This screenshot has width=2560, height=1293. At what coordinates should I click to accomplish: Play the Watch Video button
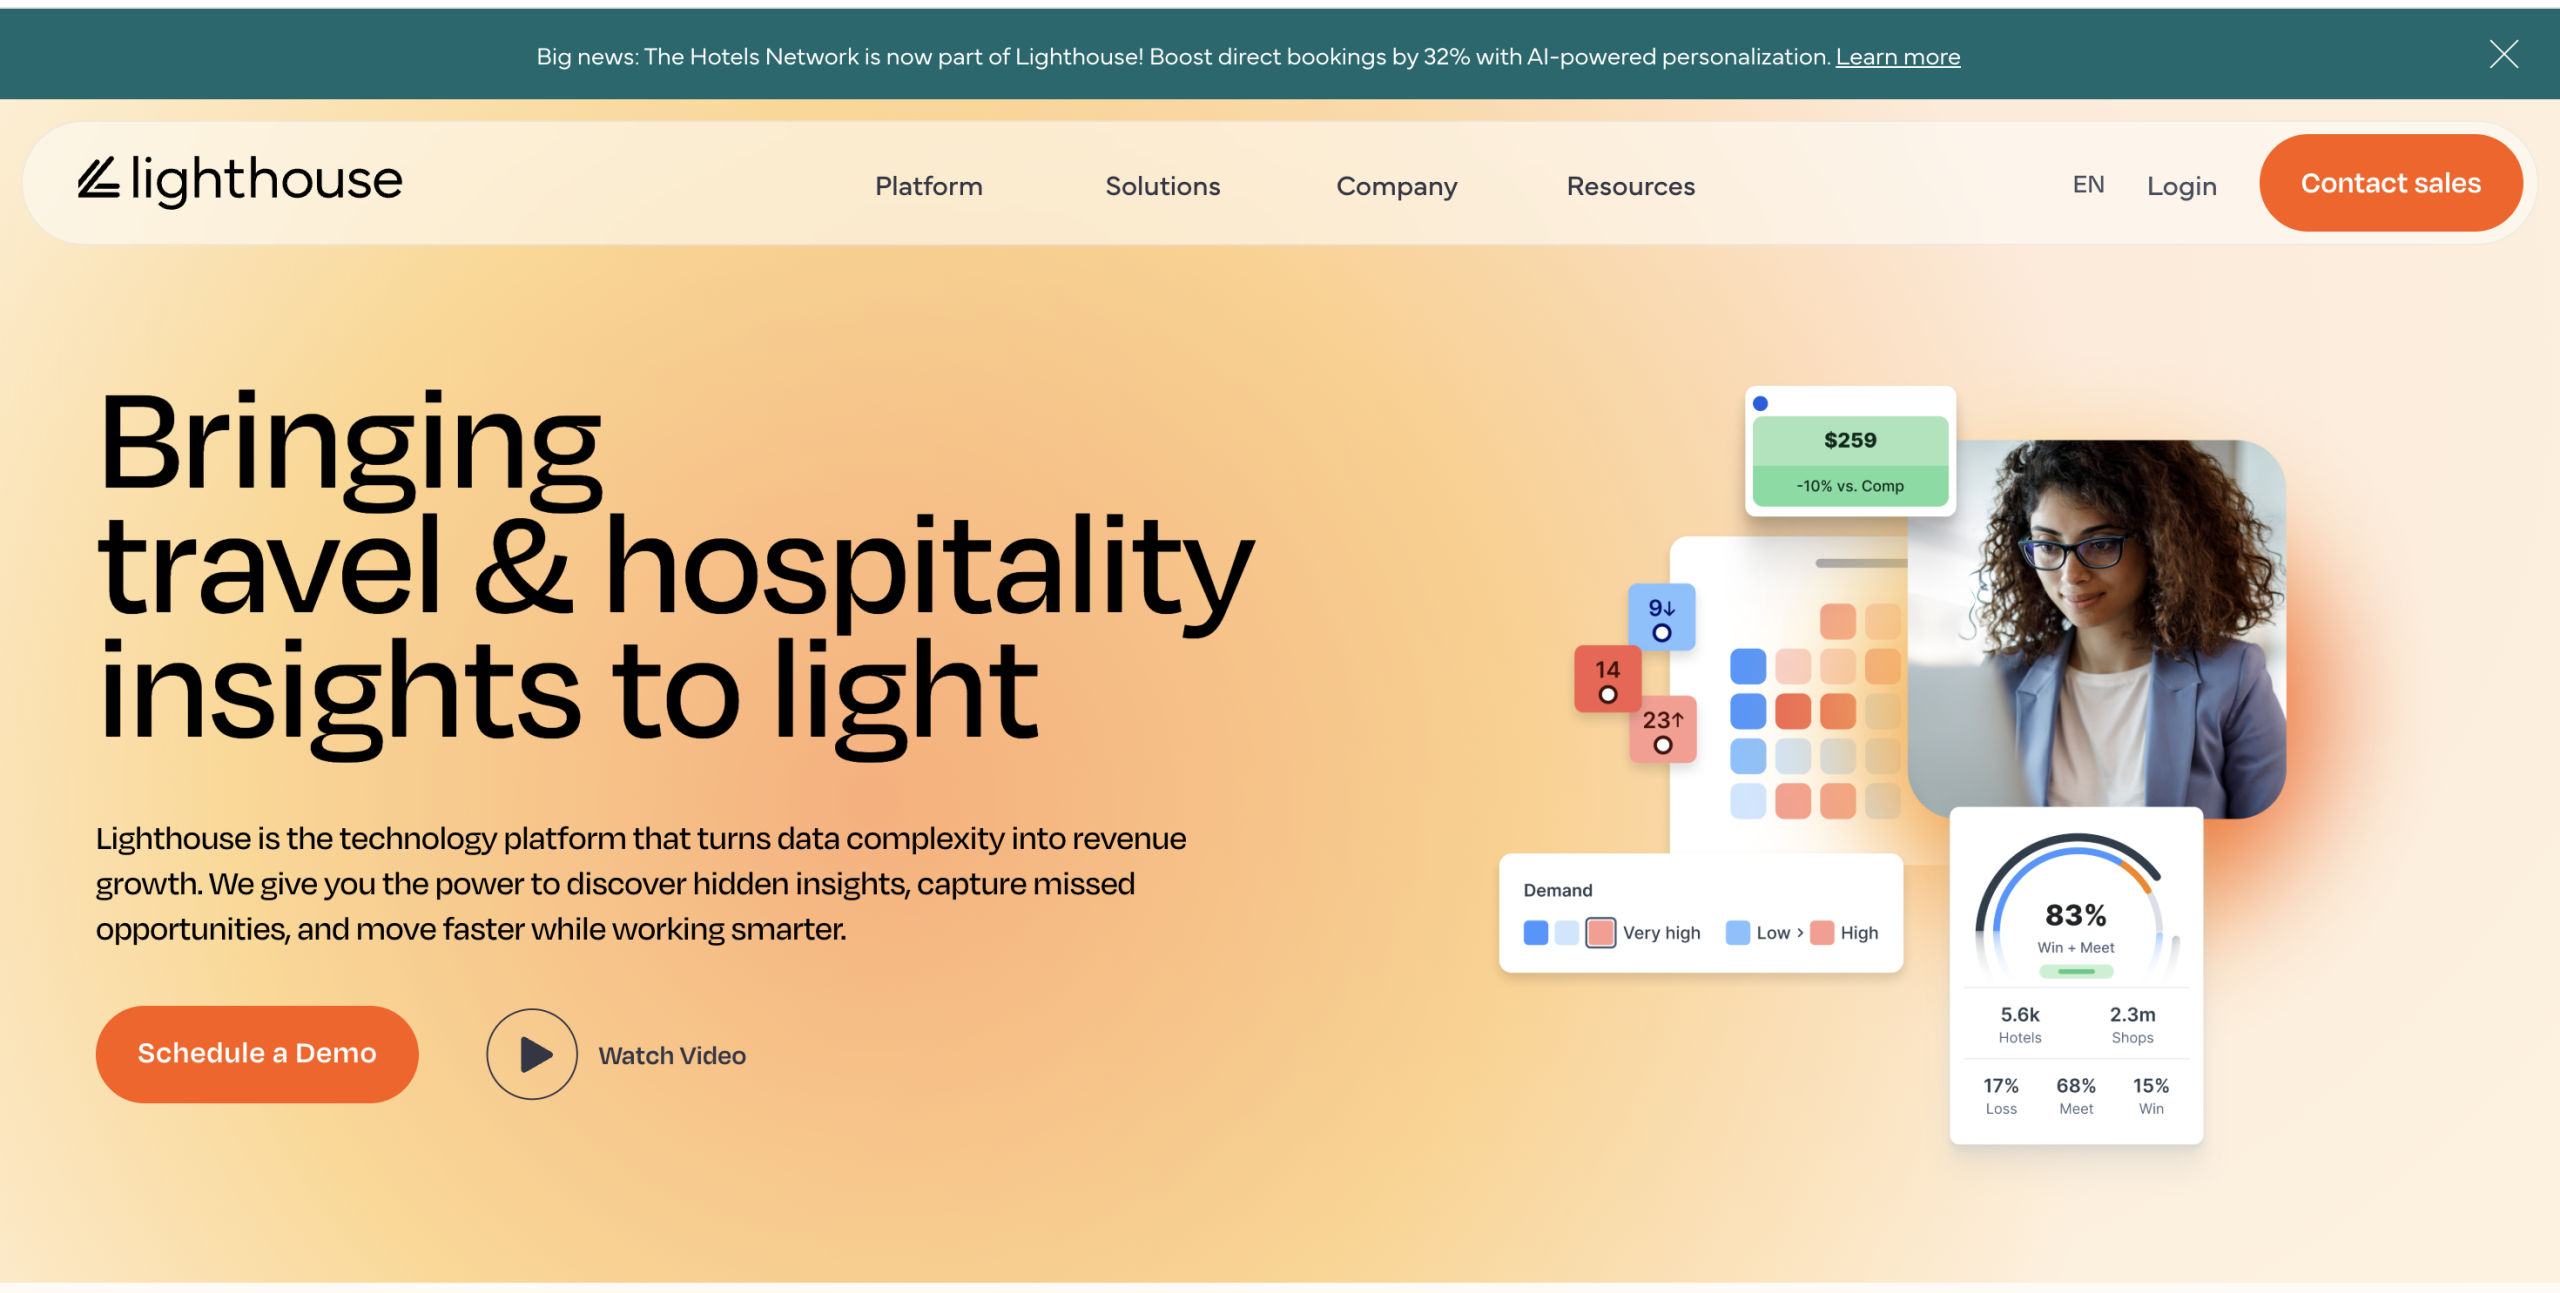coord(532,1054)
